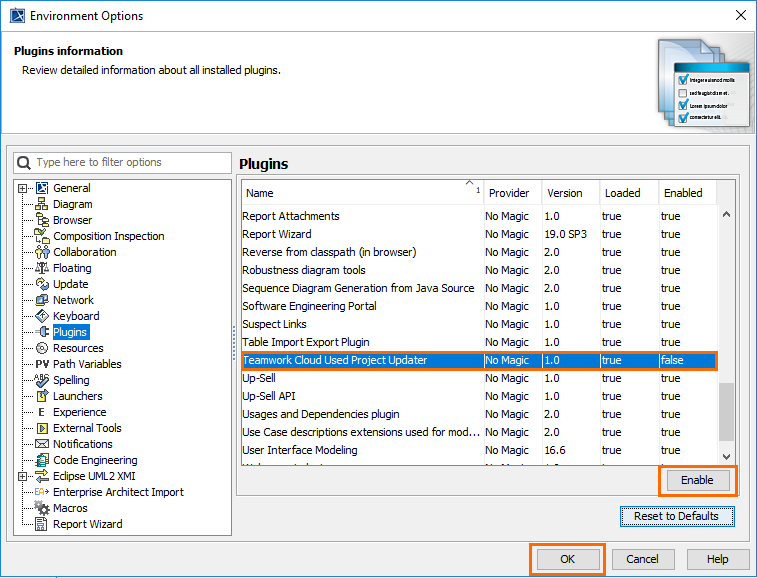Click the Keyboard options icon
The image size is (757, 578).
[x=42, y=316]
